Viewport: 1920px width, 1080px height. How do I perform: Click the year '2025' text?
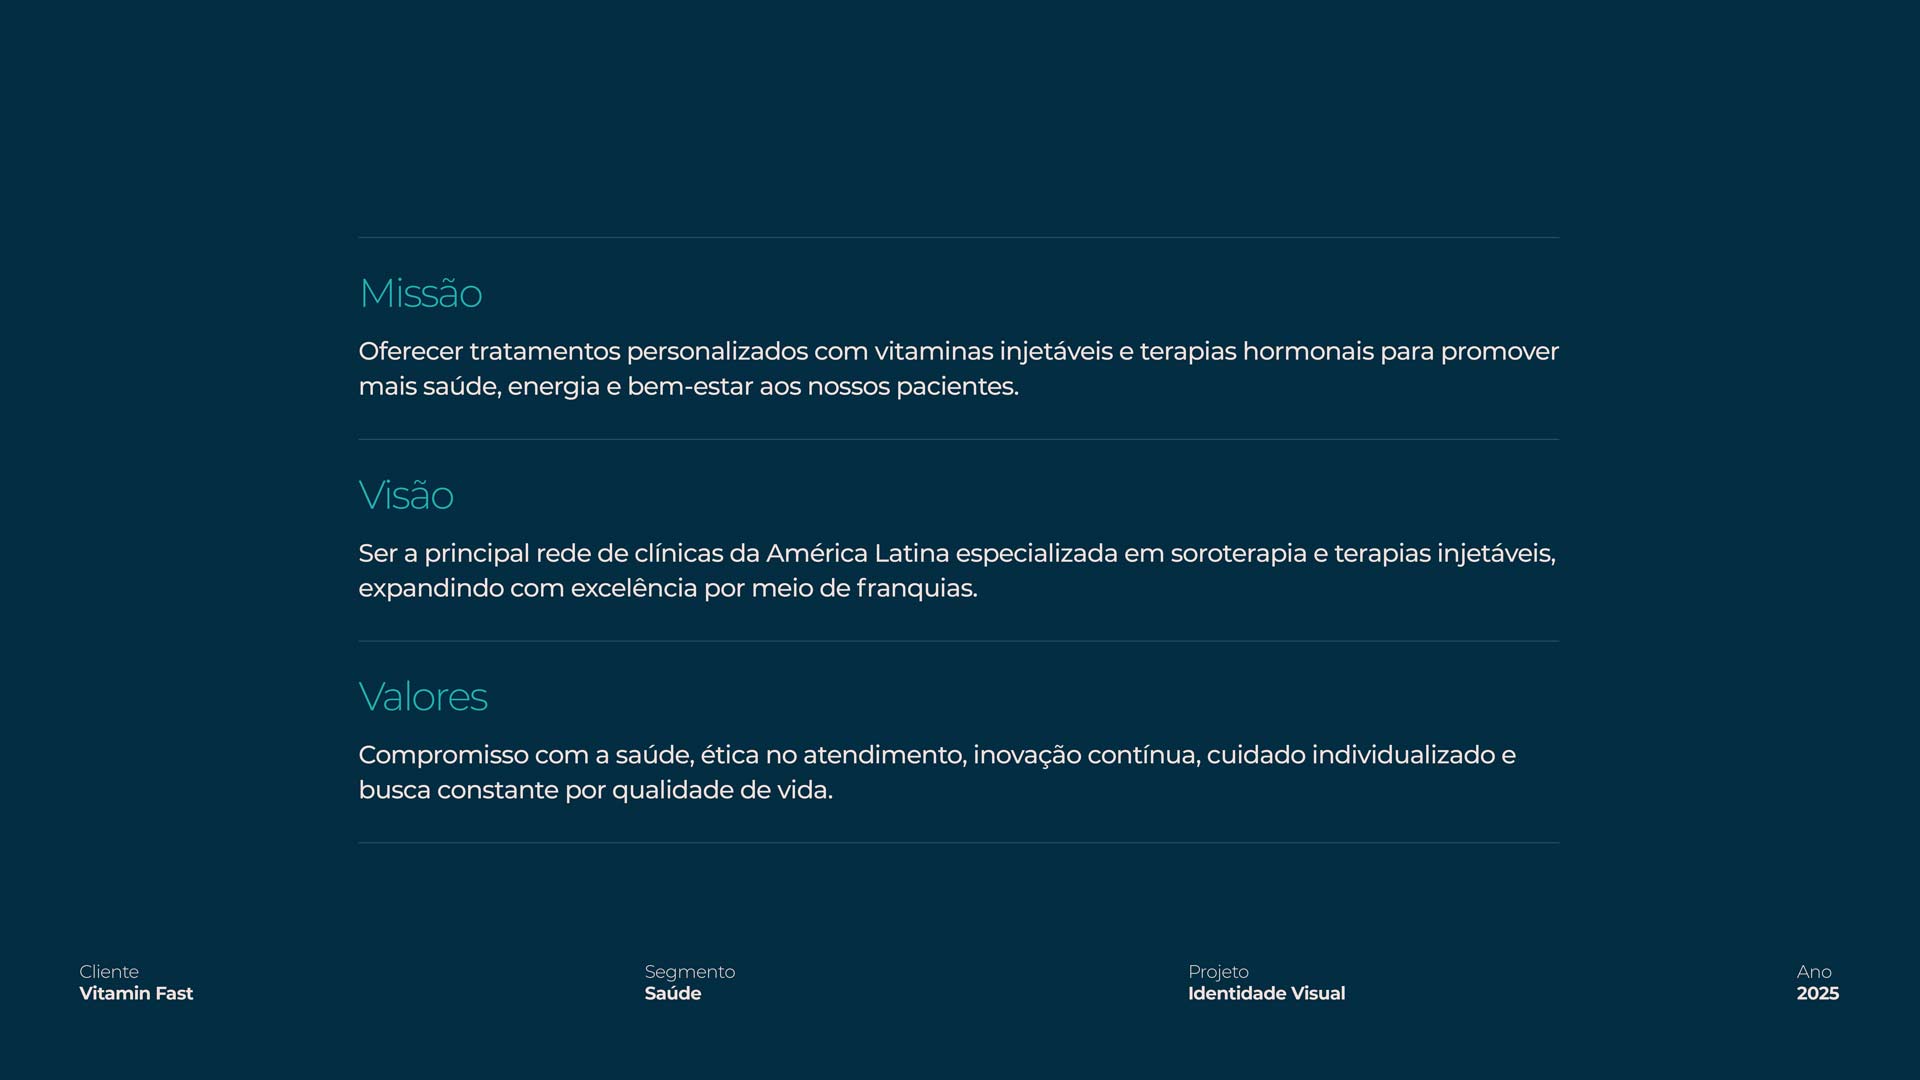(x=1817, y=994)
